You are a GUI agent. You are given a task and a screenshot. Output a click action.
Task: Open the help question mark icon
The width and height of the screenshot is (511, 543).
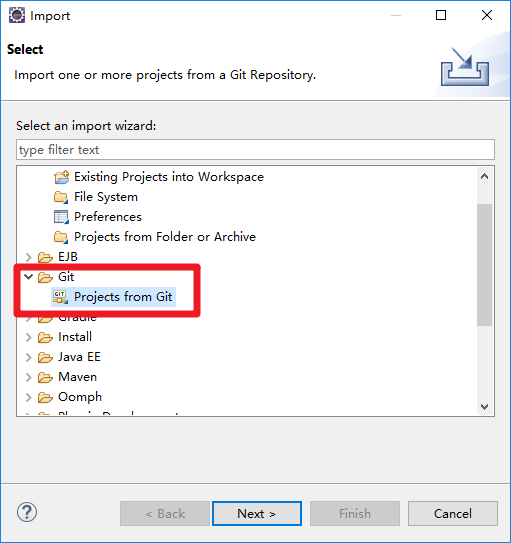coord(27,512)
